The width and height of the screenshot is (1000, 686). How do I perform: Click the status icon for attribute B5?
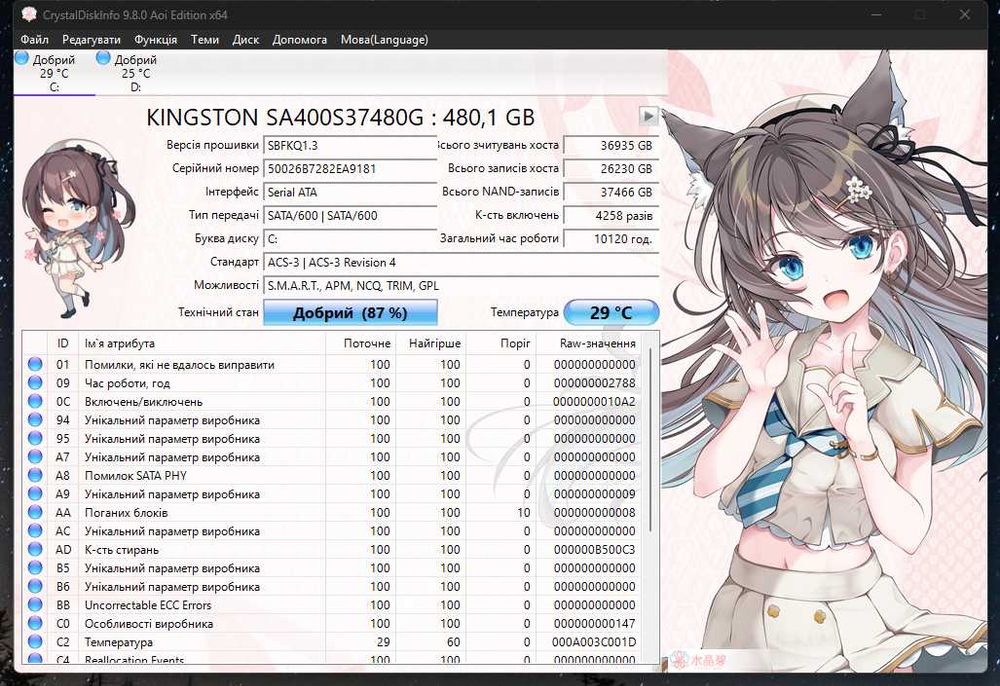[35, 567]
